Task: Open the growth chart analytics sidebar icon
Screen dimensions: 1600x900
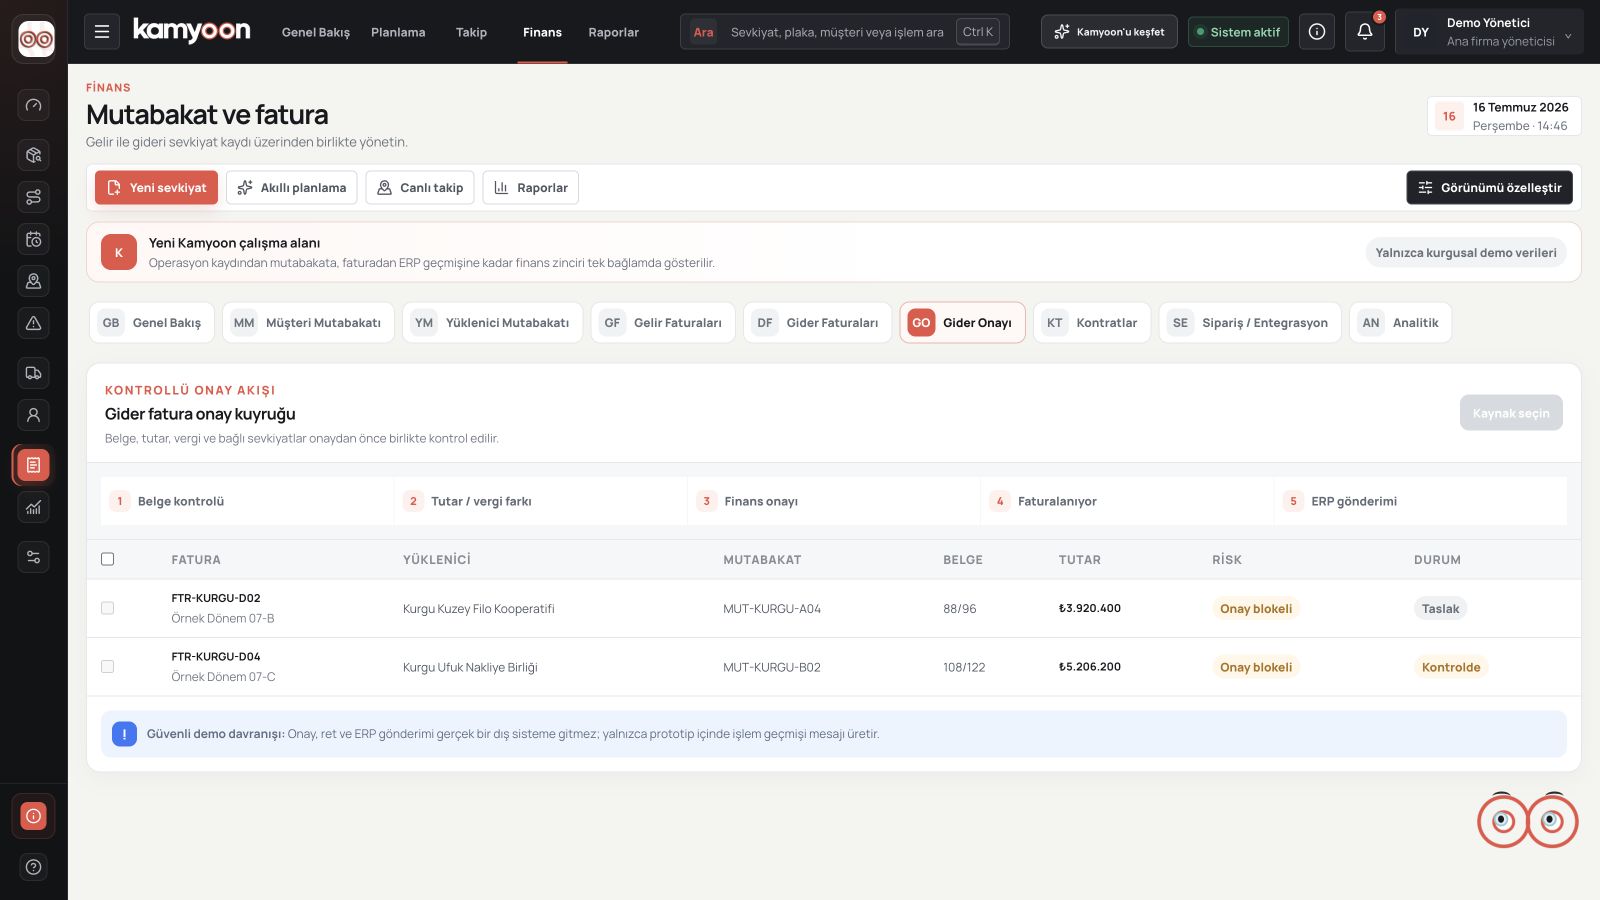Action: [33, 507]
